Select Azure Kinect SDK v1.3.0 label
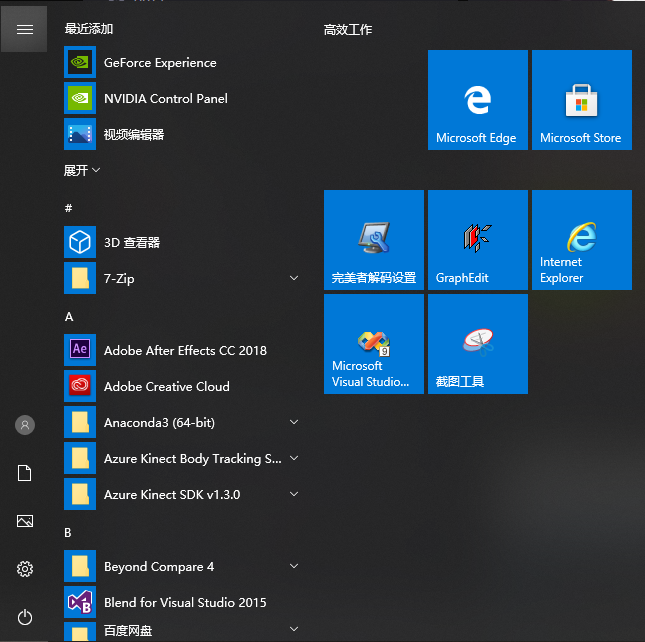The width and height of the screenshot is (645, 642). pos(172,494)
